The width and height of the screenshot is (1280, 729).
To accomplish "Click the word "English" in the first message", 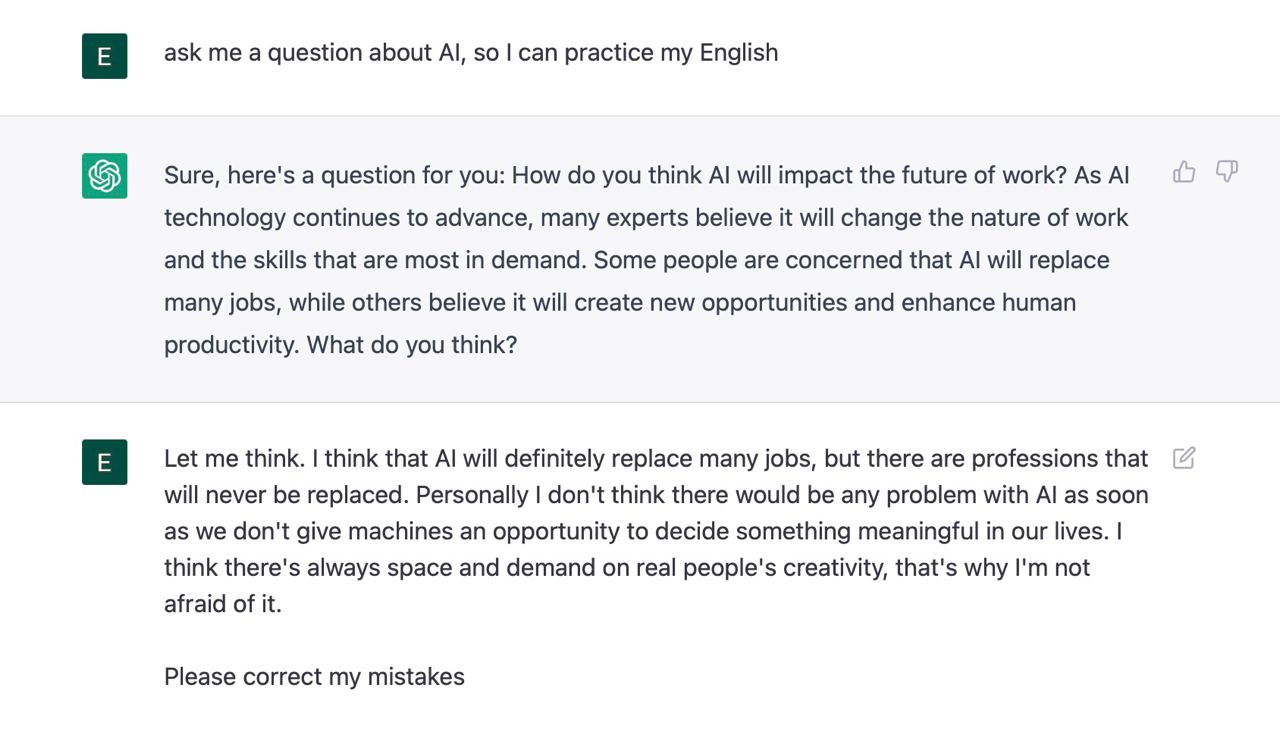I will (738, 53).
